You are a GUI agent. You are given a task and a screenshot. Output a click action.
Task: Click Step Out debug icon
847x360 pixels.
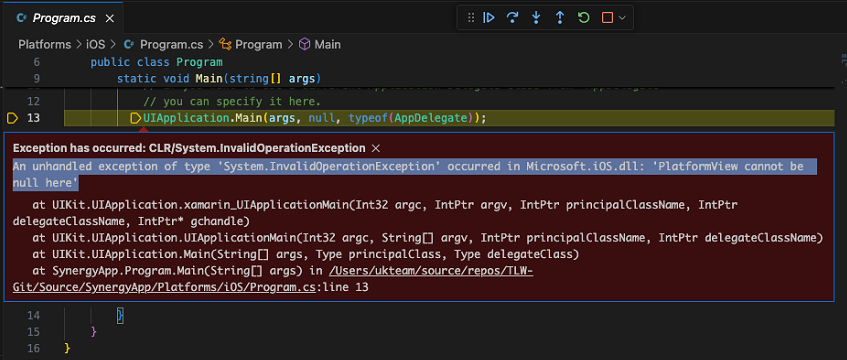(560, 18)
